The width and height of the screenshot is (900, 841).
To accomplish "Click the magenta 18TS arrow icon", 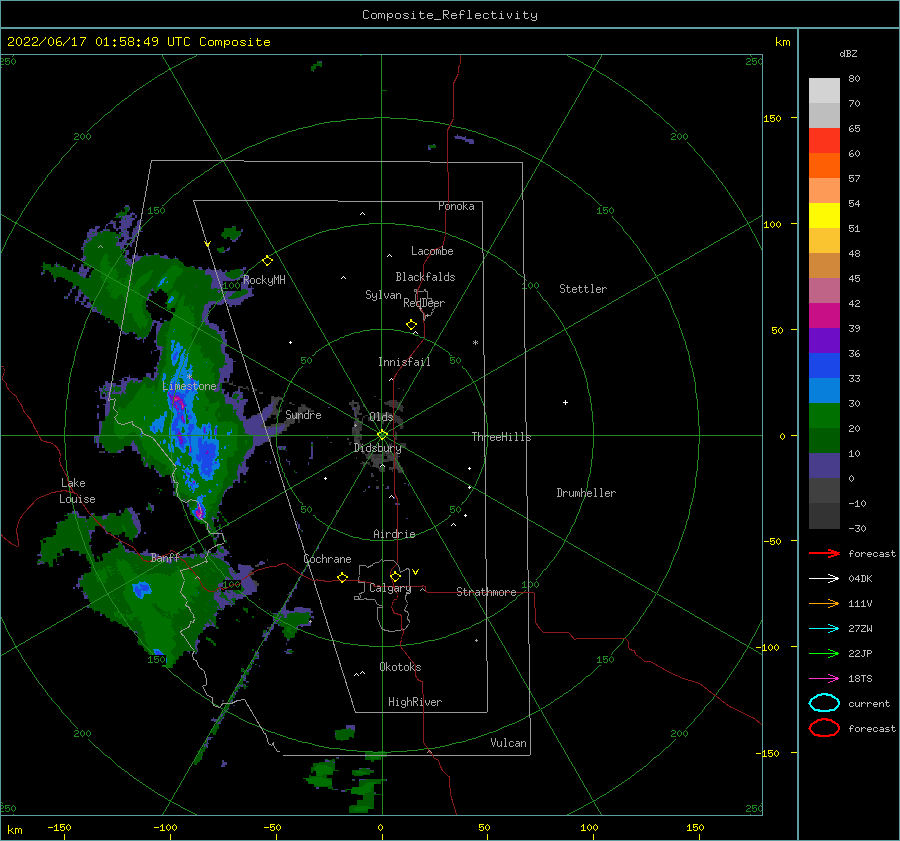I will (824, 679).
